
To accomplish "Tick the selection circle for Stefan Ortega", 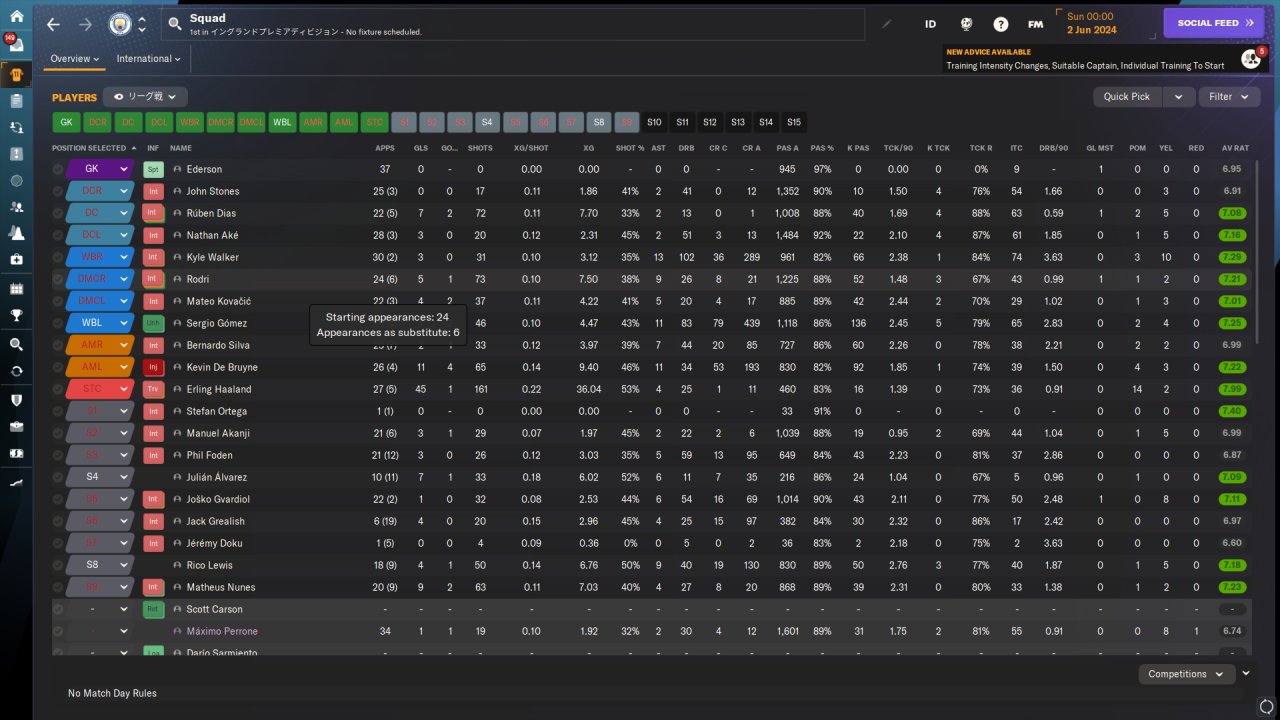I will [x=58, y=411].
